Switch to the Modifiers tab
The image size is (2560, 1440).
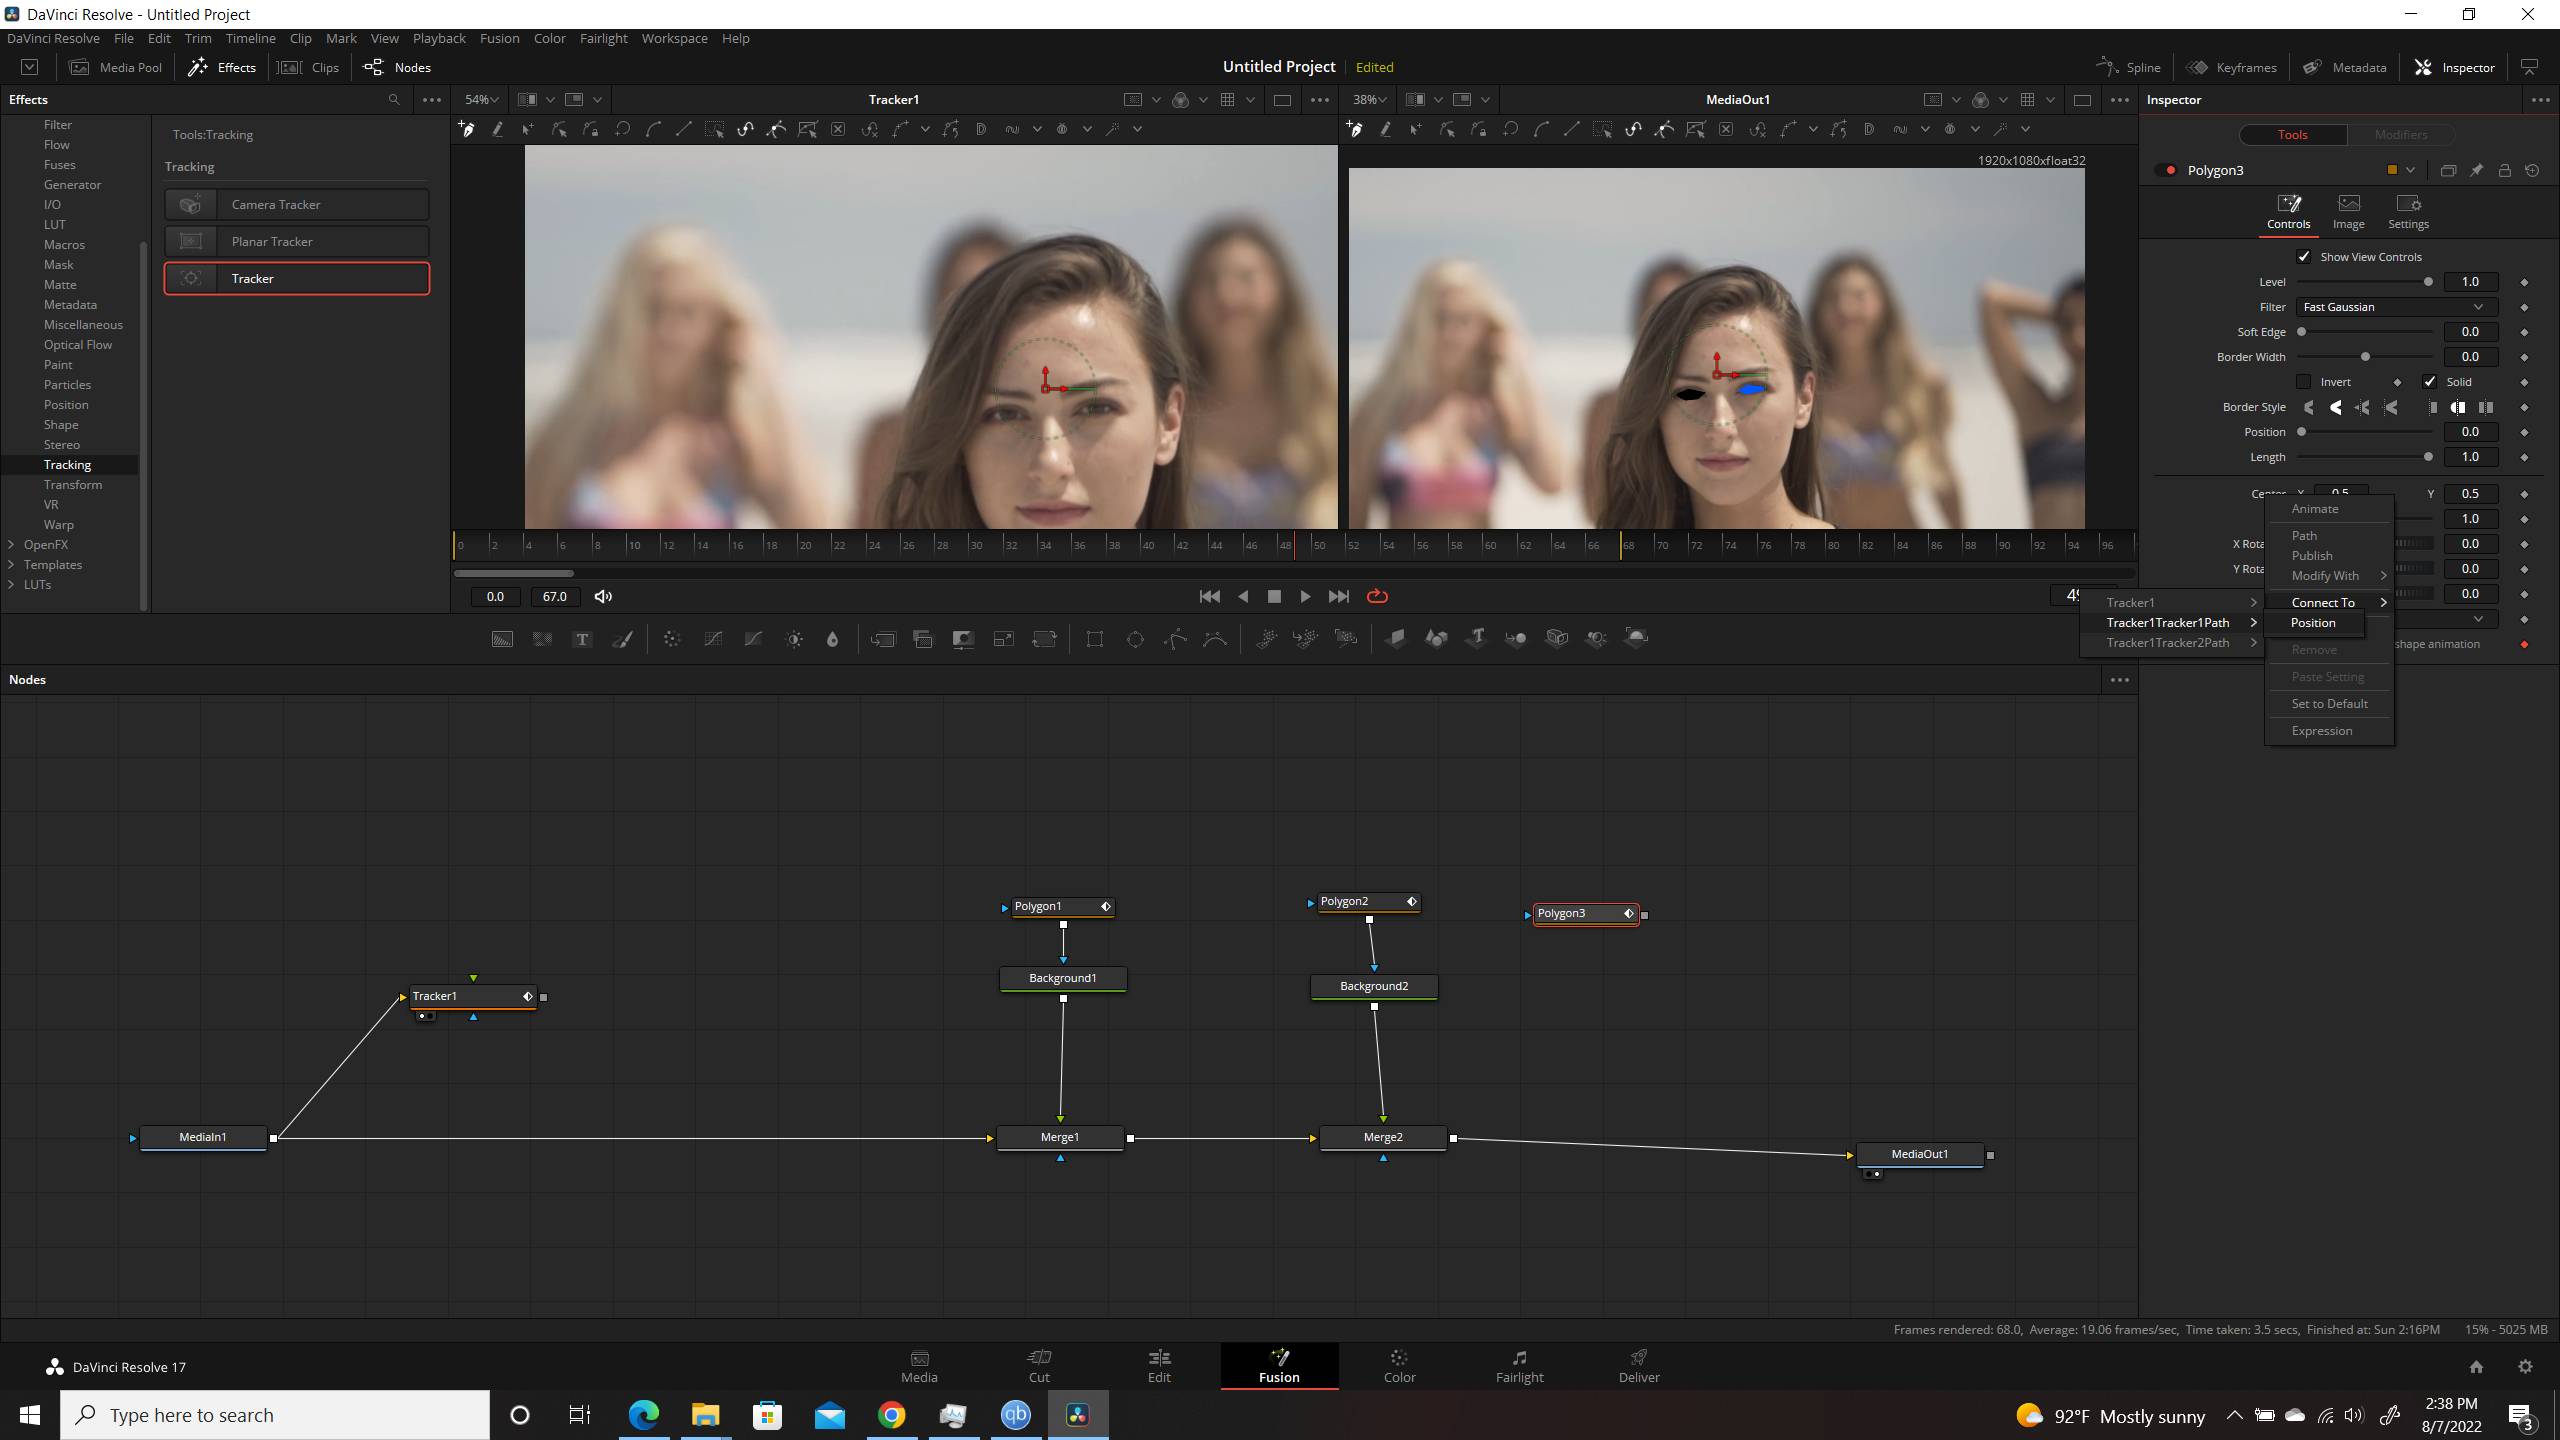[x=2400, y=134]
